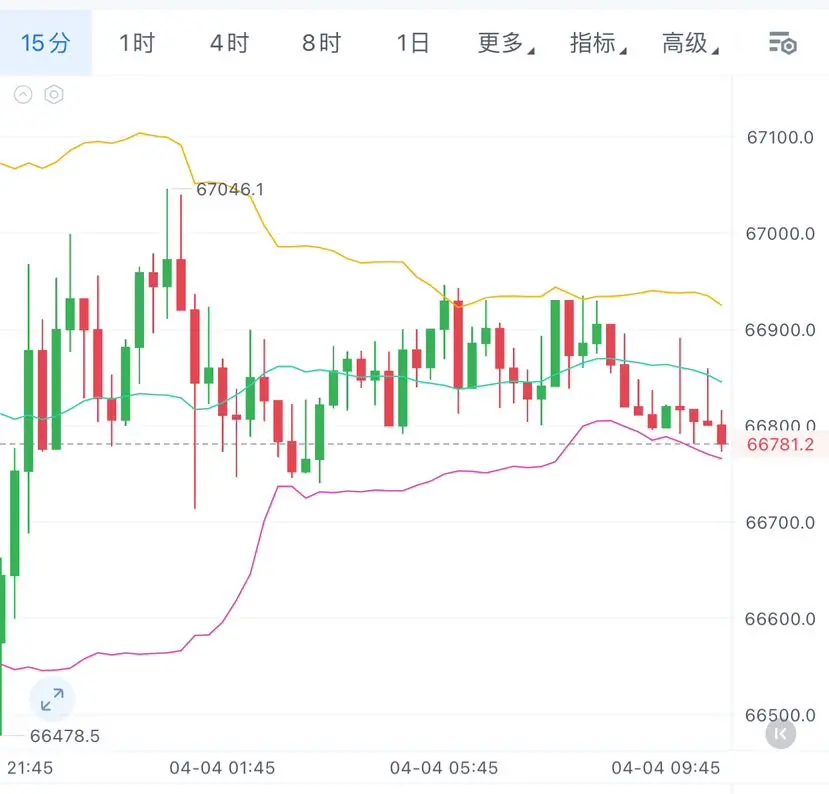Expand chart to fullscreen
829x794 pixels.
tap(52, 699)
